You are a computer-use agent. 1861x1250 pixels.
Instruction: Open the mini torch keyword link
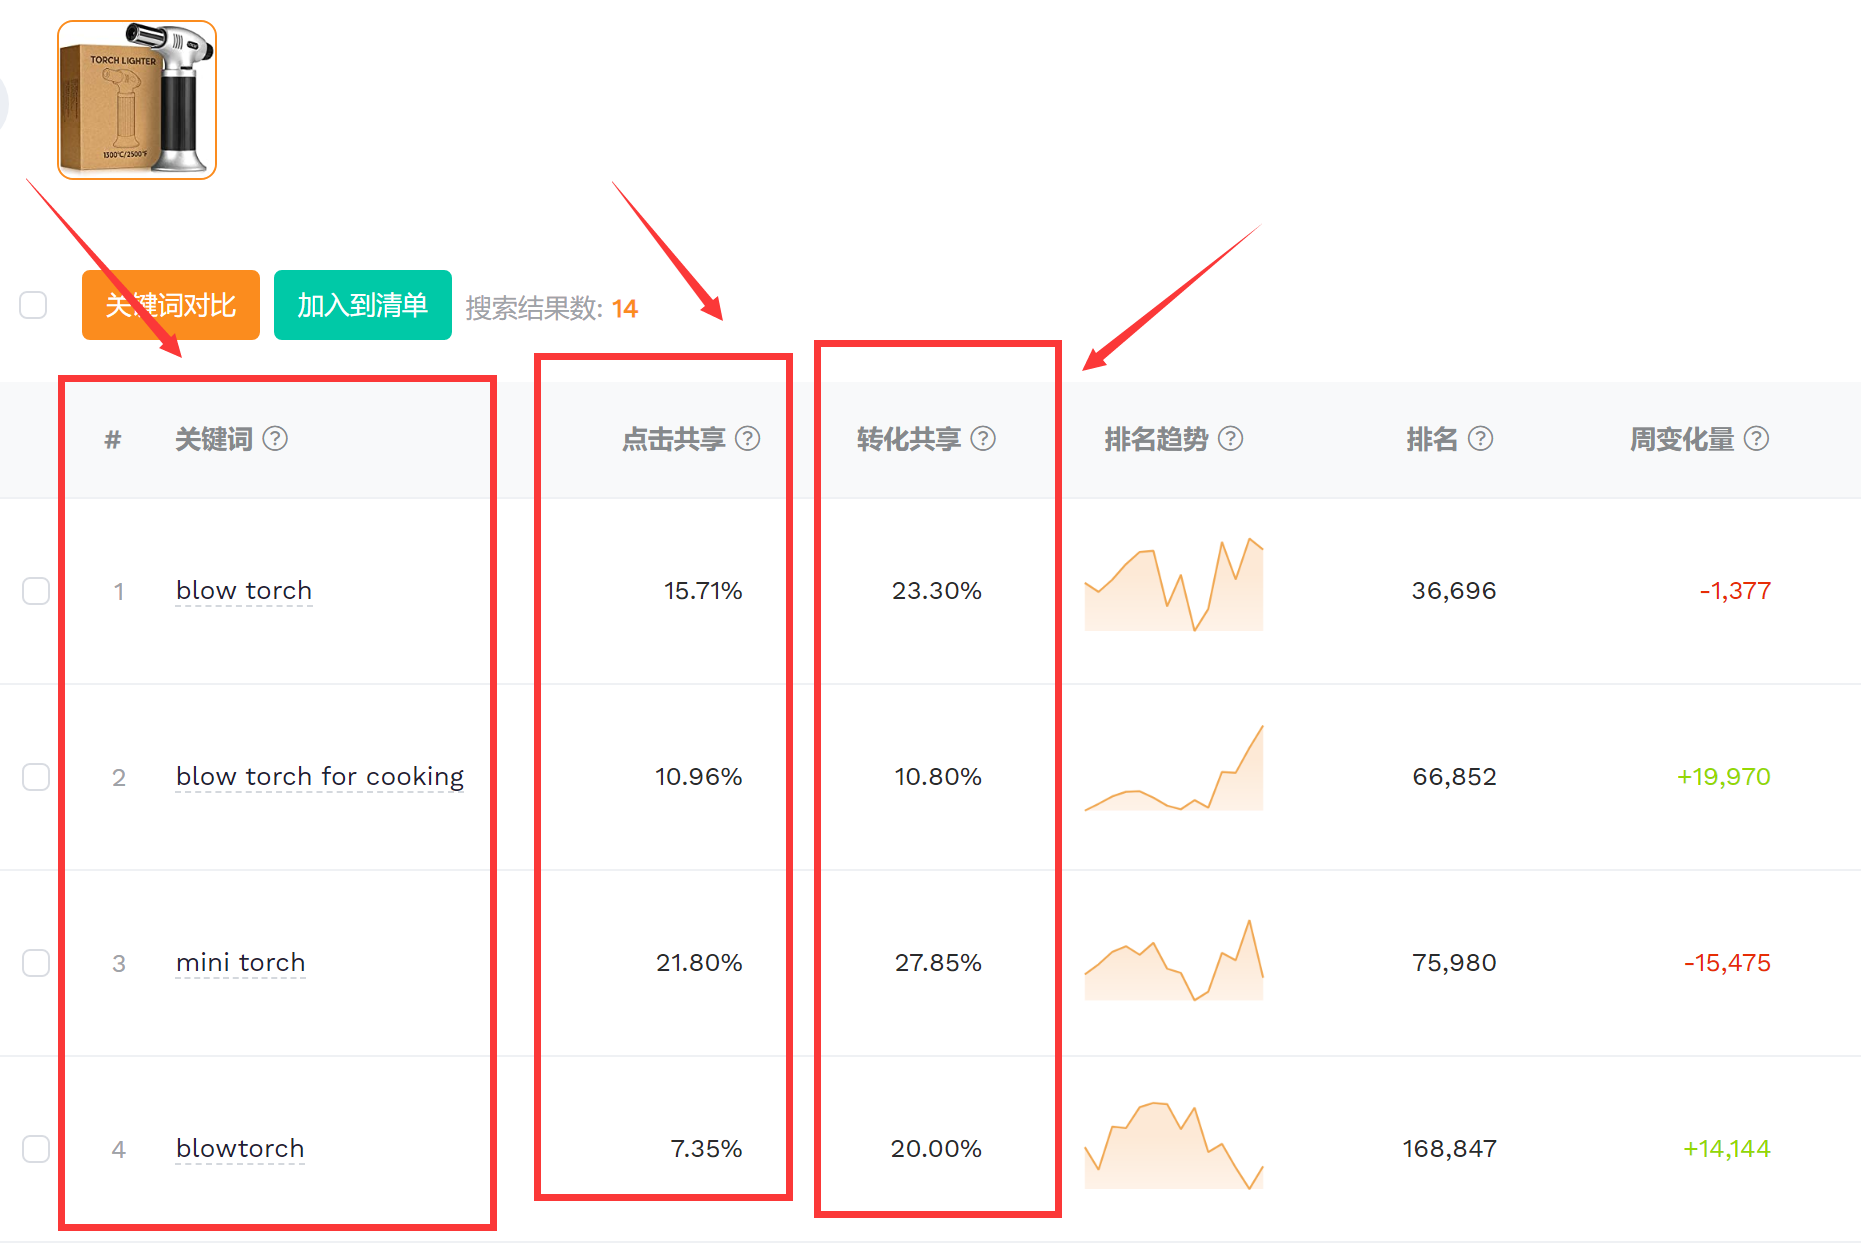click(240, 963)
